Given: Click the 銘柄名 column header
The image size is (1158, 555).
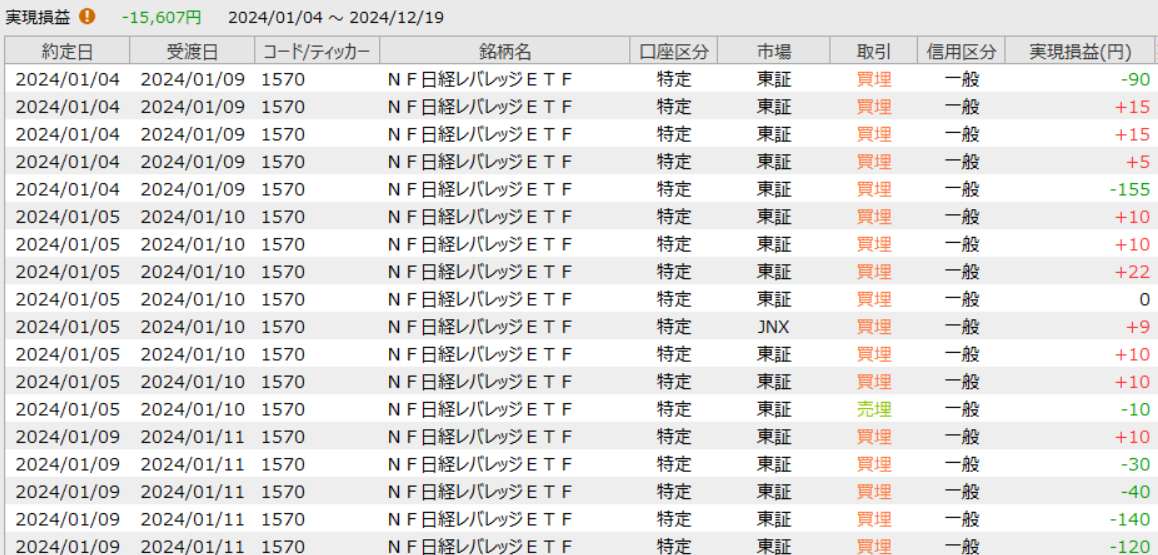Looking at the screenshot, I should (x=504, y=52).
